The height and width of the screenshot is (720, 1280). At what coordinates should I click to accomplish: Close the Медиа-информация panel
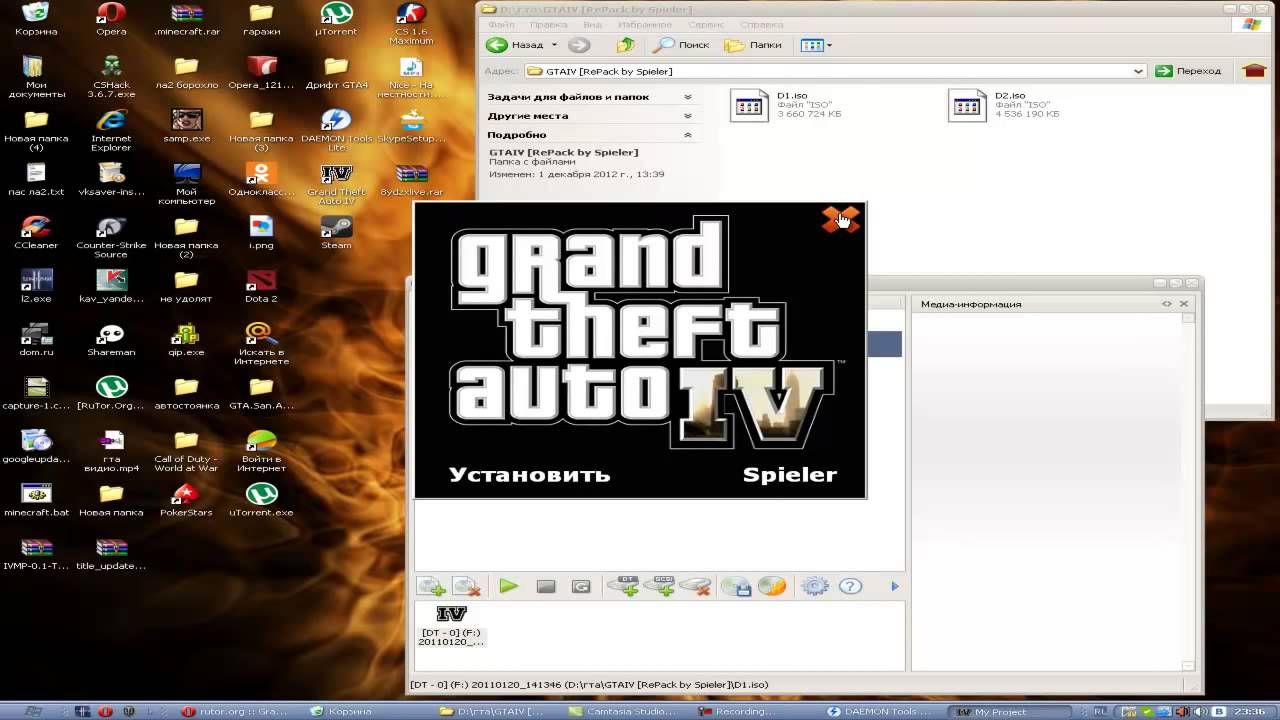1184,303
